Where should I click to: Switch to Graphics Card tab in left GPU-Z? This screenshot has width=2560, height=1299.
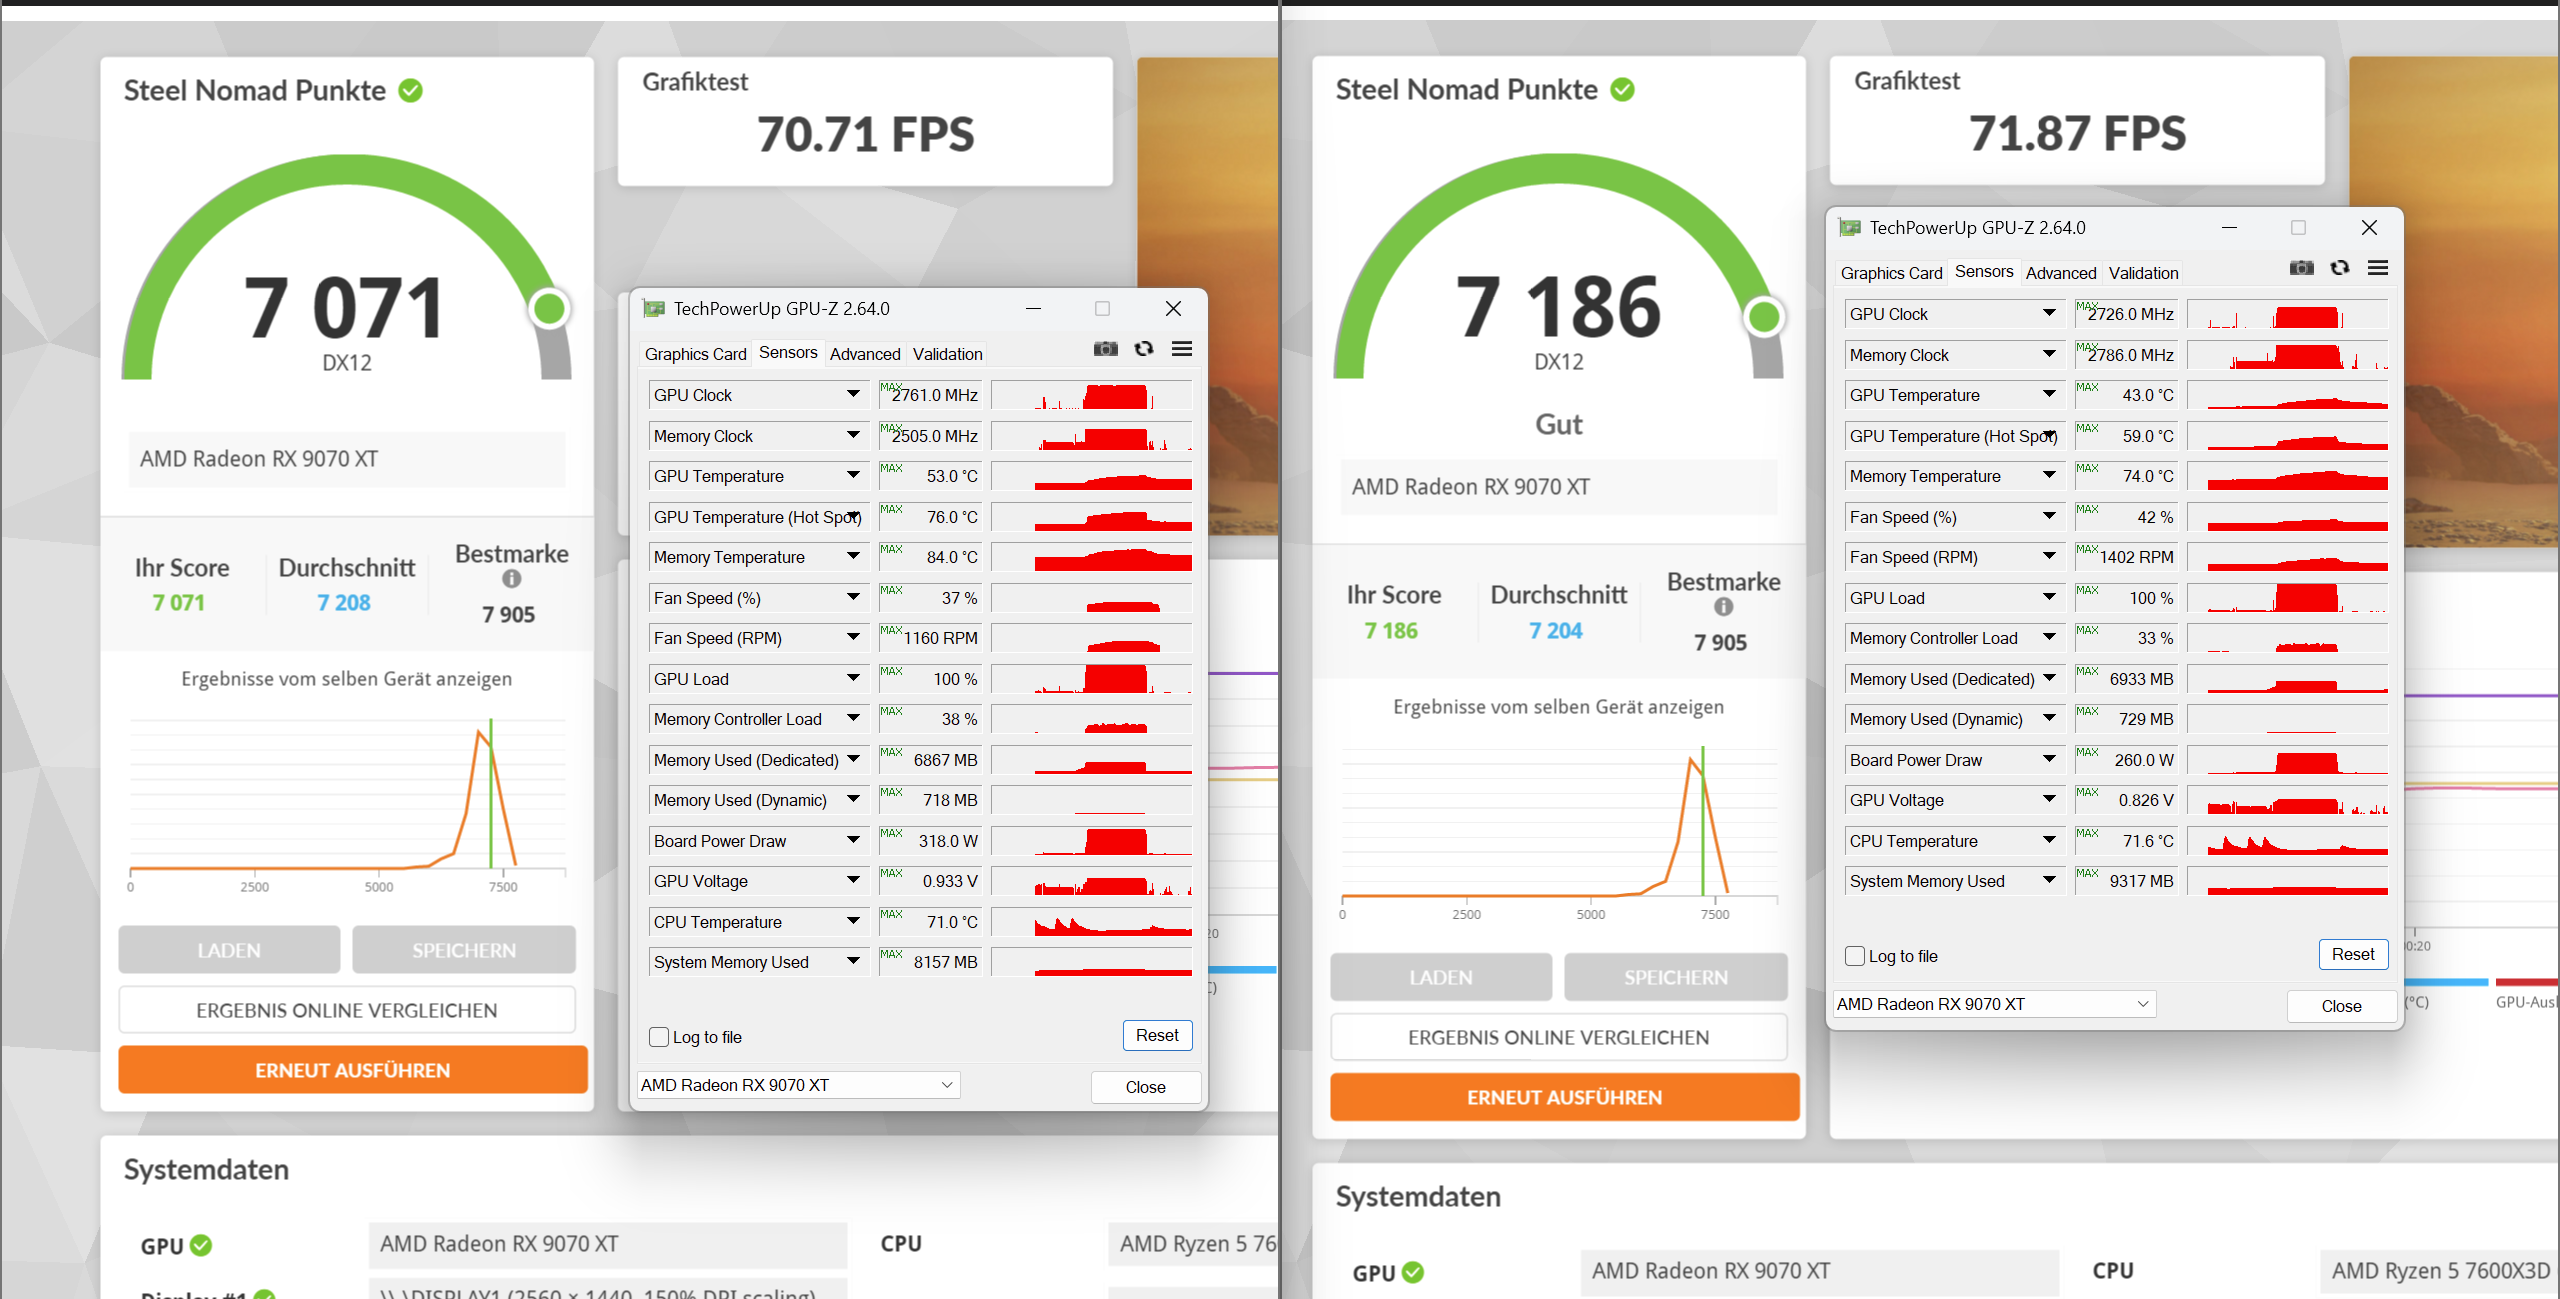[695, 354]
